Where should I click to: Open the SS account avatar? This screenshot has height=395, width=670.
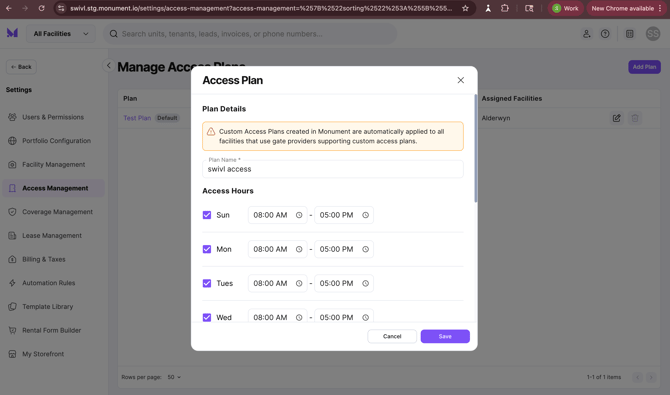tap(653, 34)
